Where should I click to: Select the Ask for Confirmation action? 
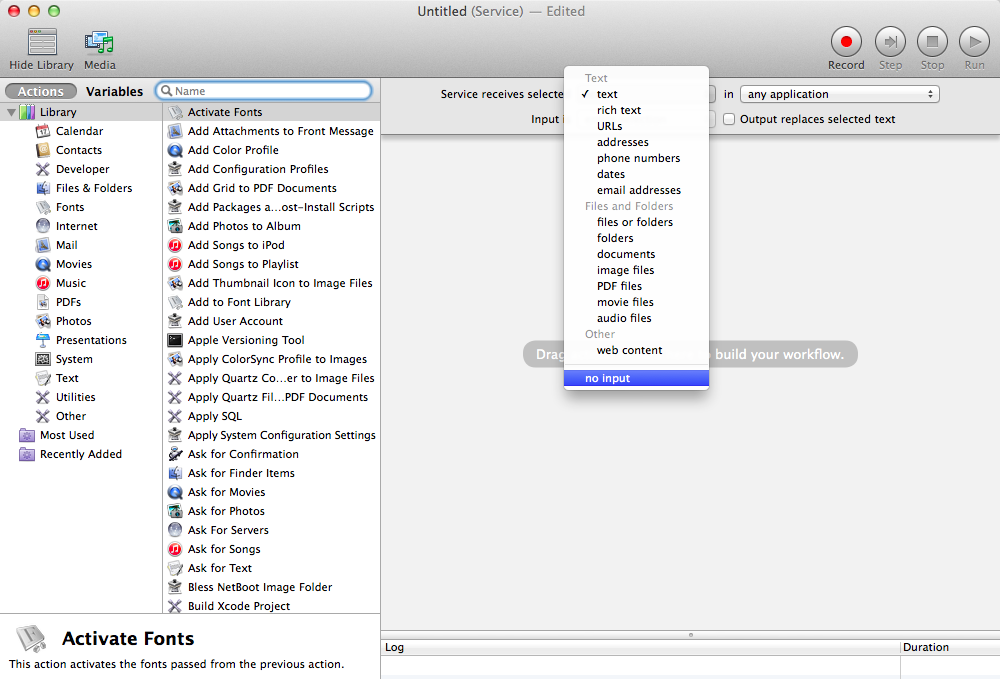pyautogui.click(x=272, y=455)
